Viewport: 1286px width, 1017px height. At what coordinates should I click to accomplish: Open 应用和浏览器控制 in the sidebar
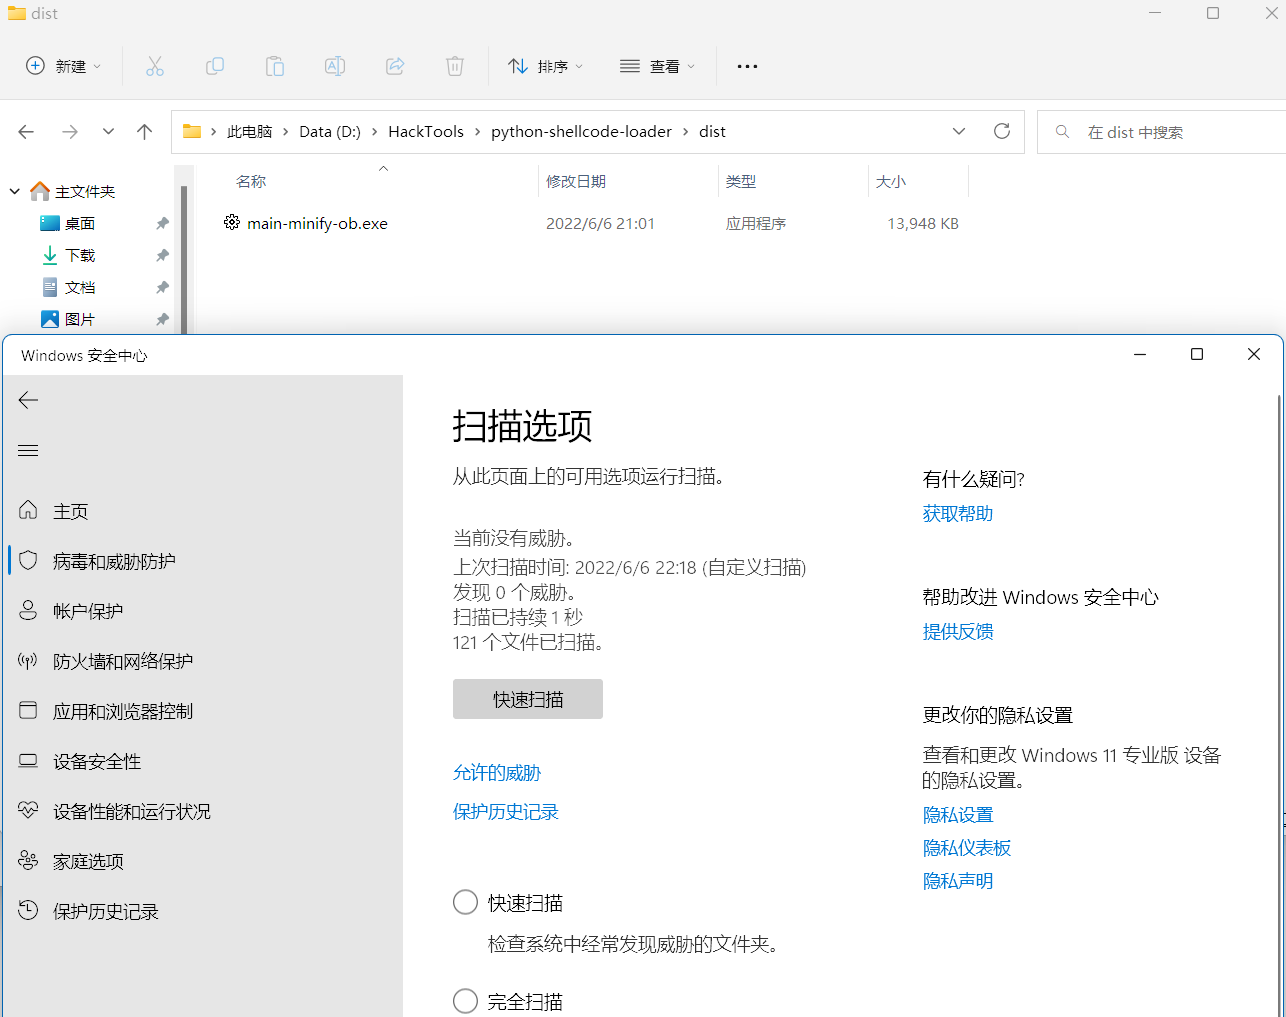point(203,711)
